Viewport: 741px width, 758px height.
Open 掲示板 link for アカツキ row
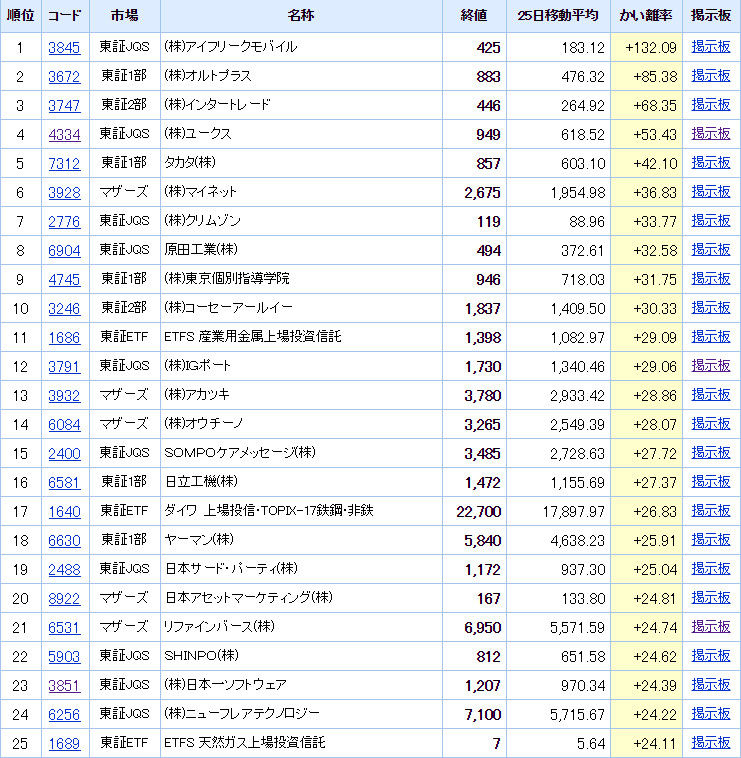point(711,395)
